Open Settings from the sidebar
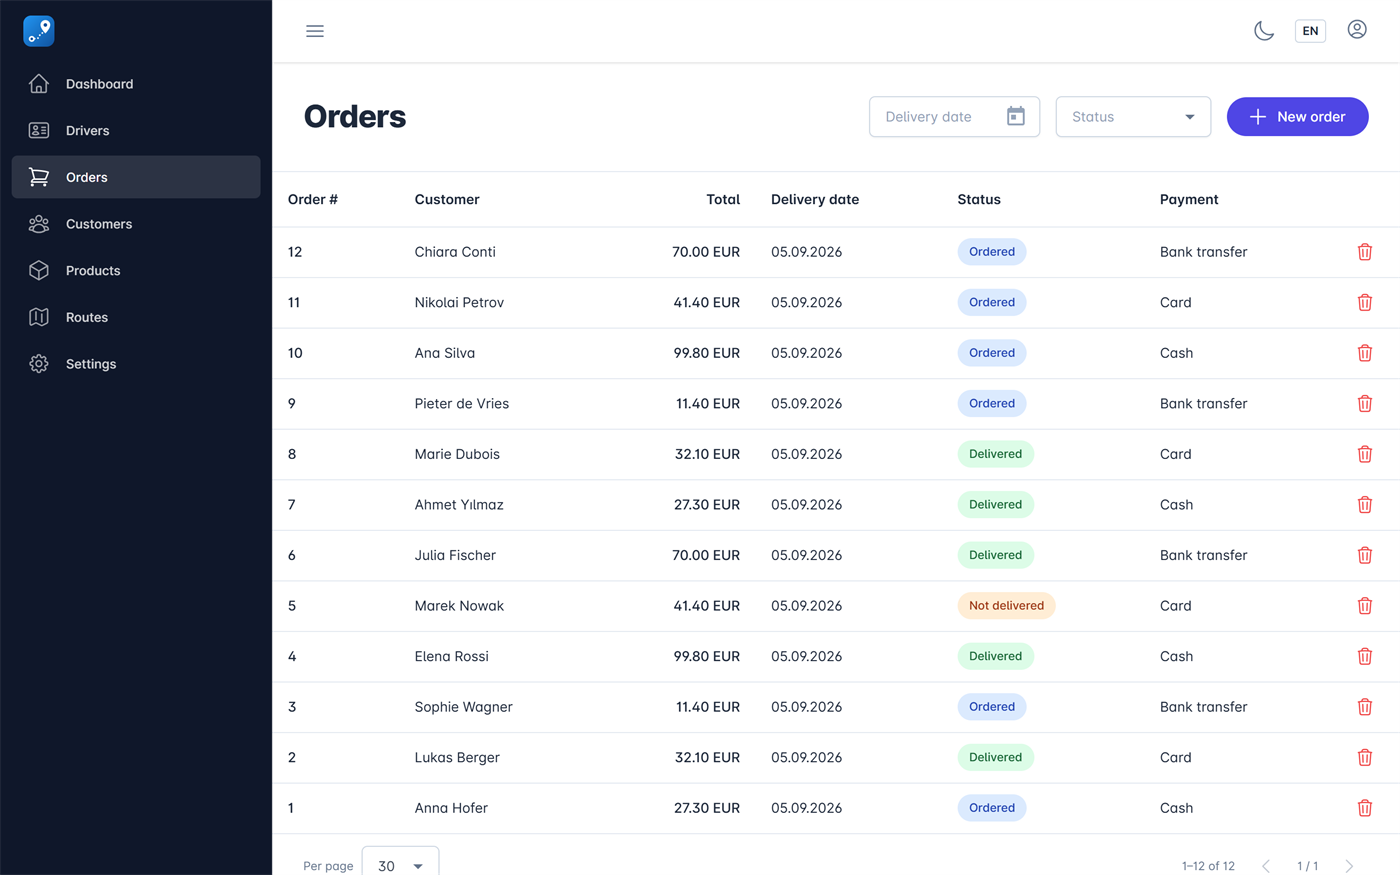Image resolution: width=1400 pixels, height=875 pixels. pyautogui.click(x=136, y=364)
